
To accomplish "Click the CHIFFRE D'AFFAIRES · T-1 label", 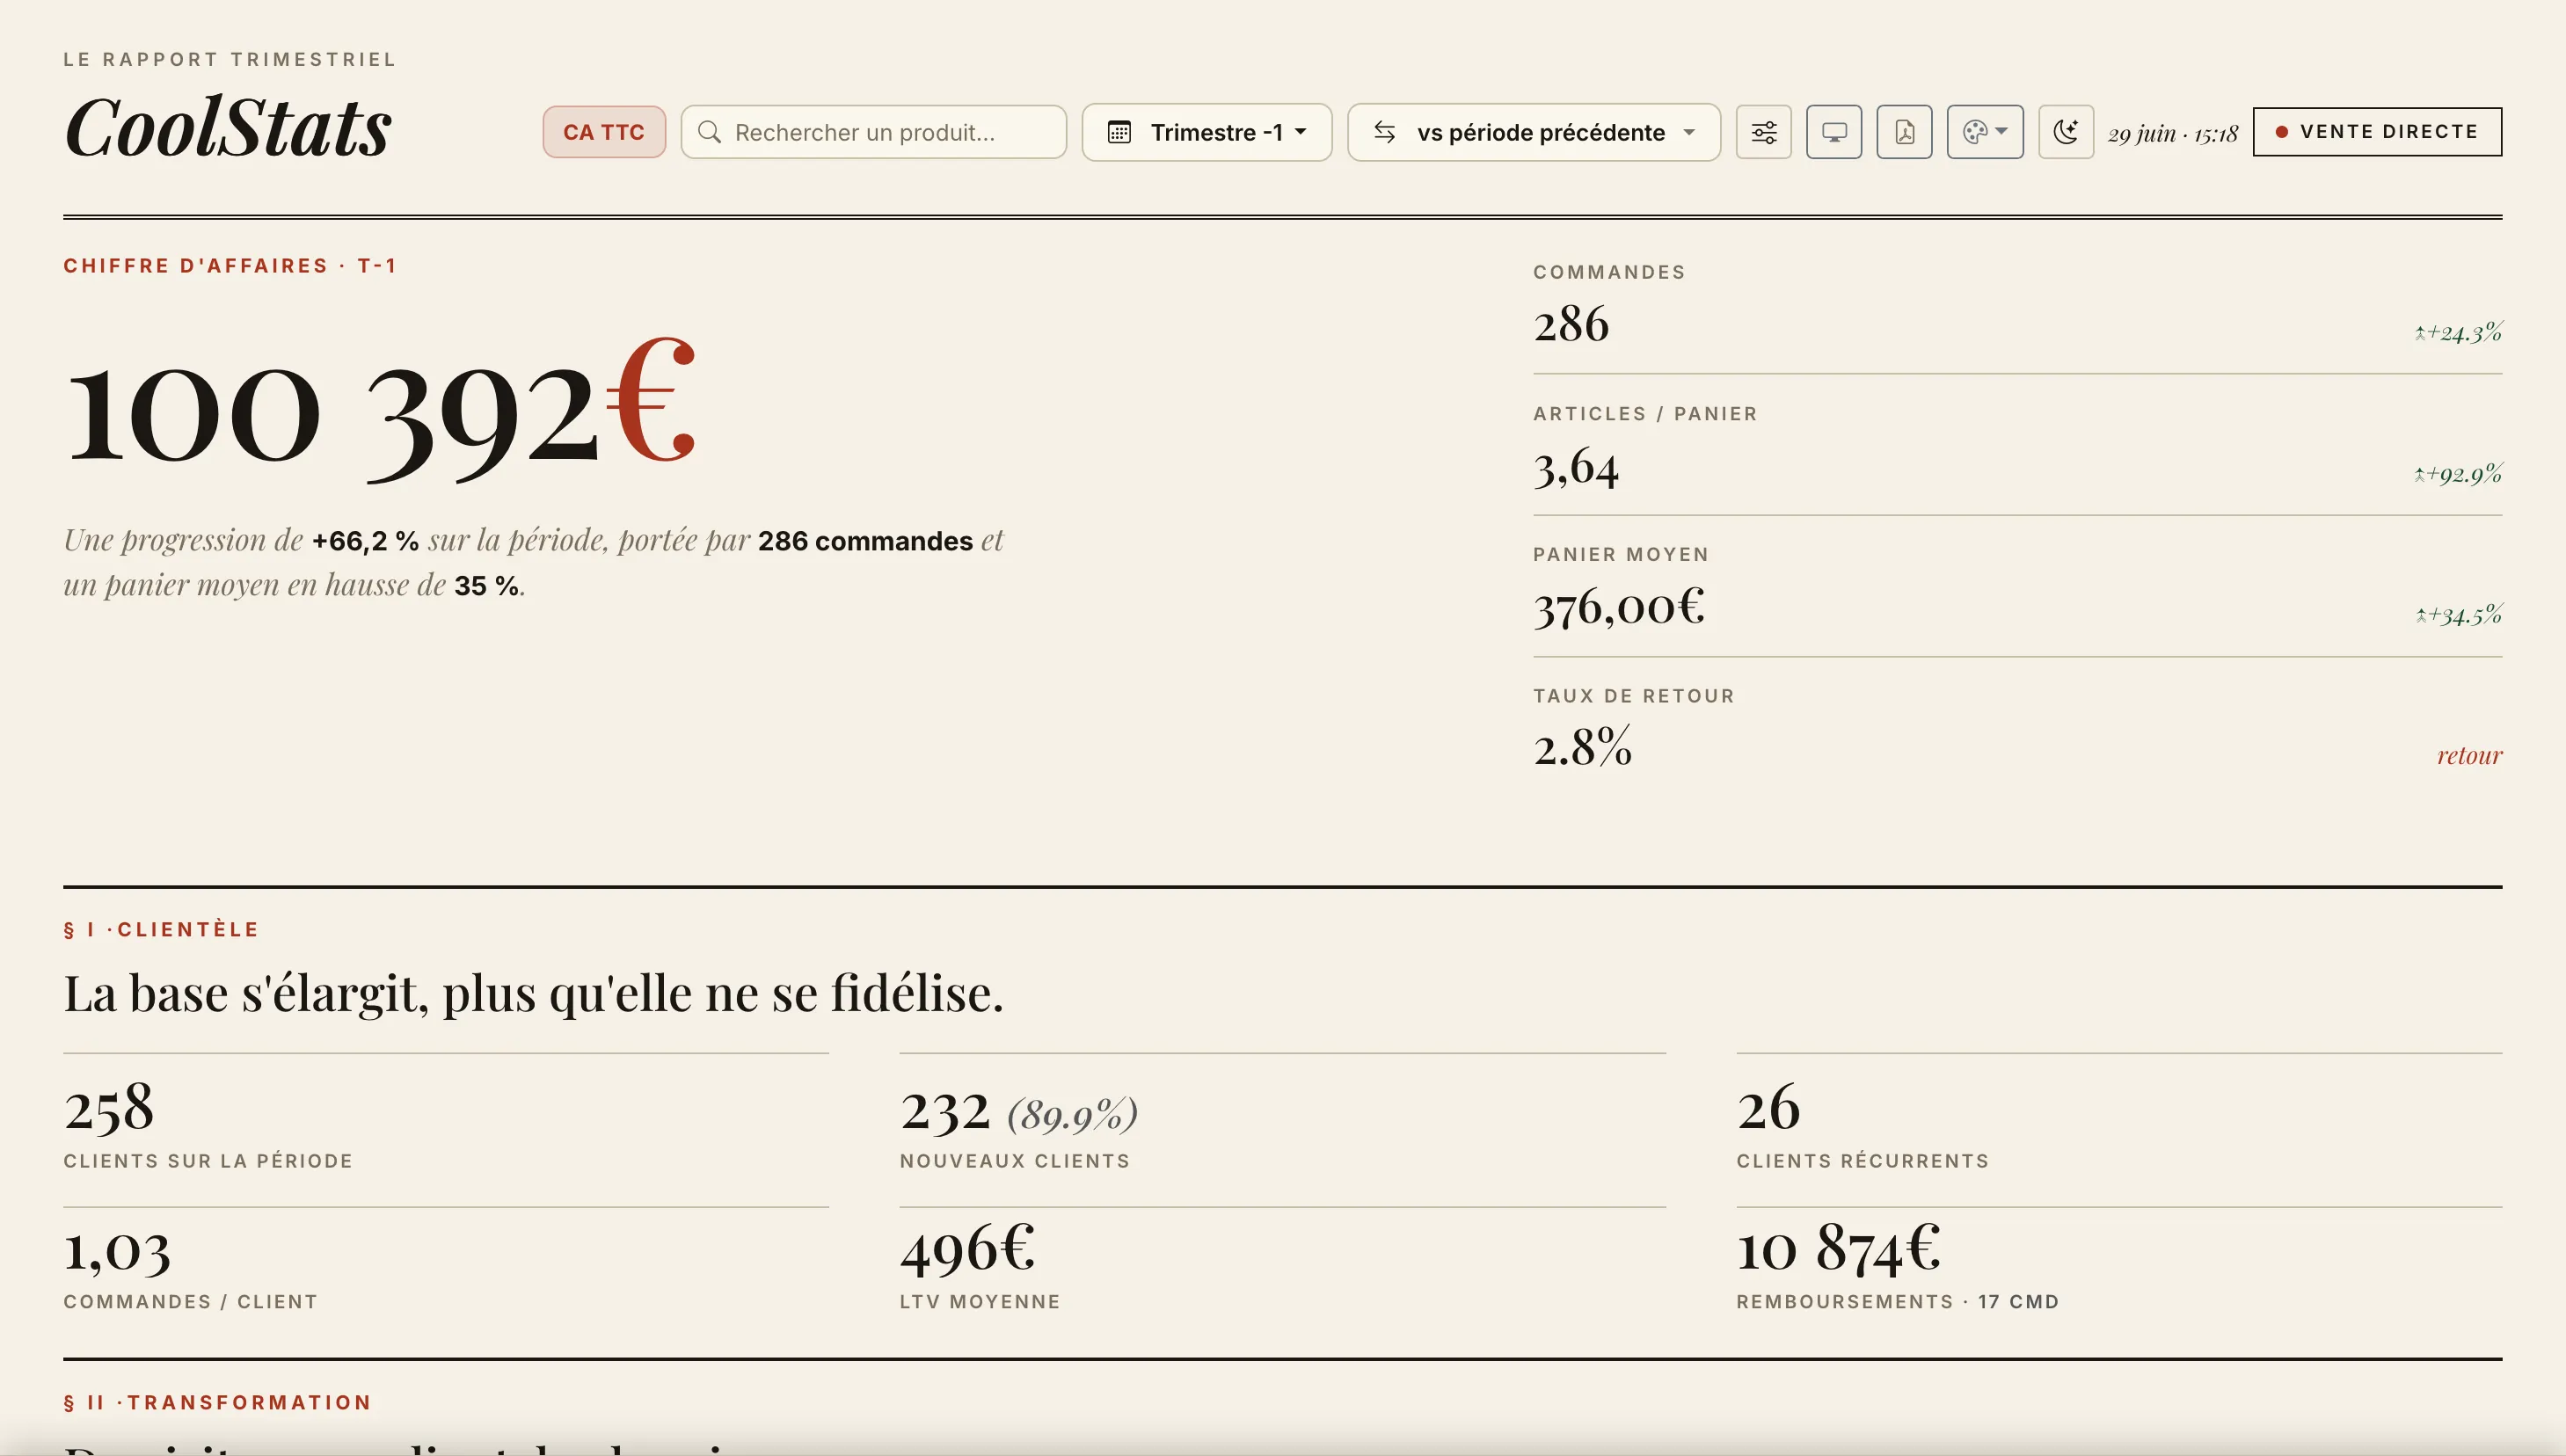I will (230, 266).
